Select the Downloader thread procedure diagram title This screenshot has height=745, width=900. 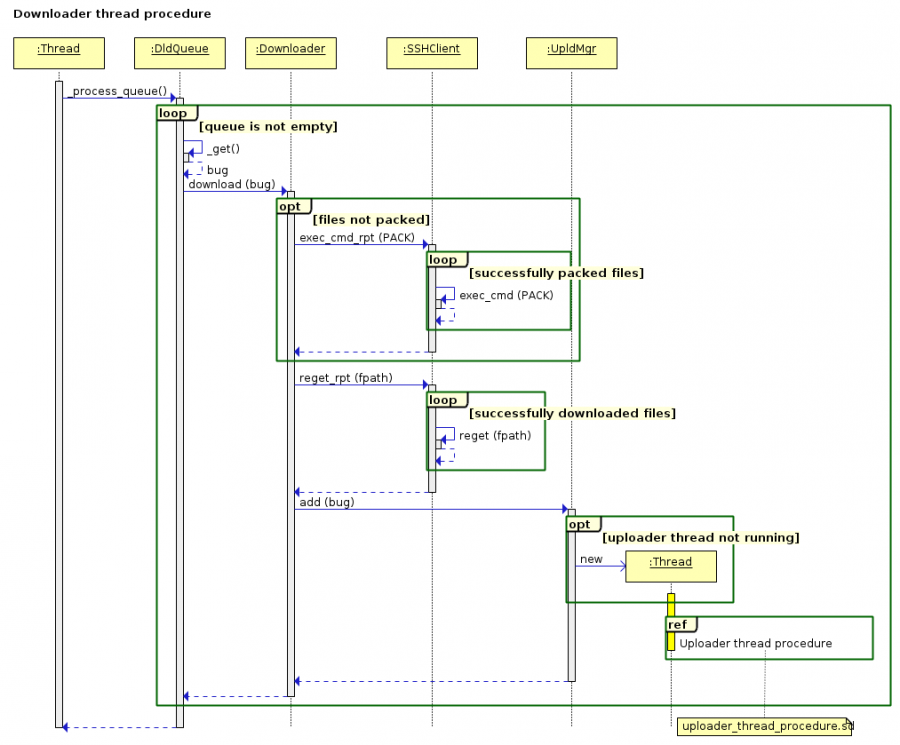[110, 13]
